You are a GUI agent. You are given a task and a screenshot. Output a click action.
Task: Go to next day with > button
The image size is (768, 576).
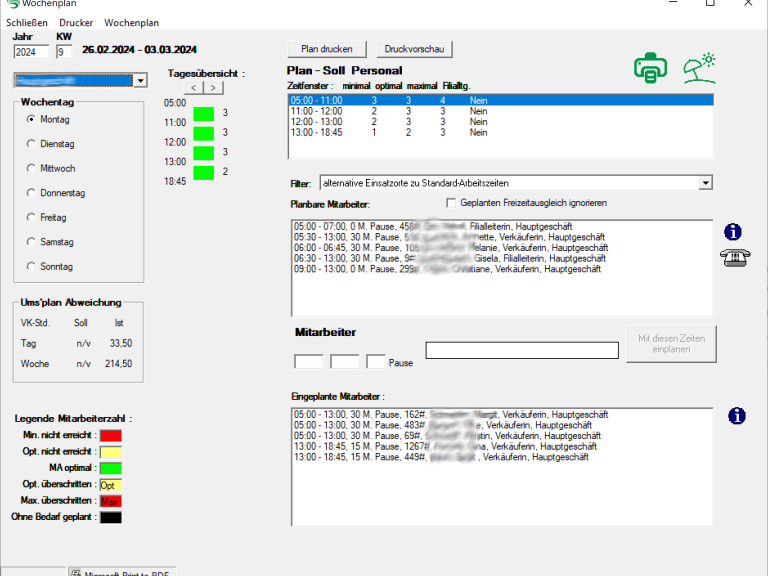tap(213, 88)
